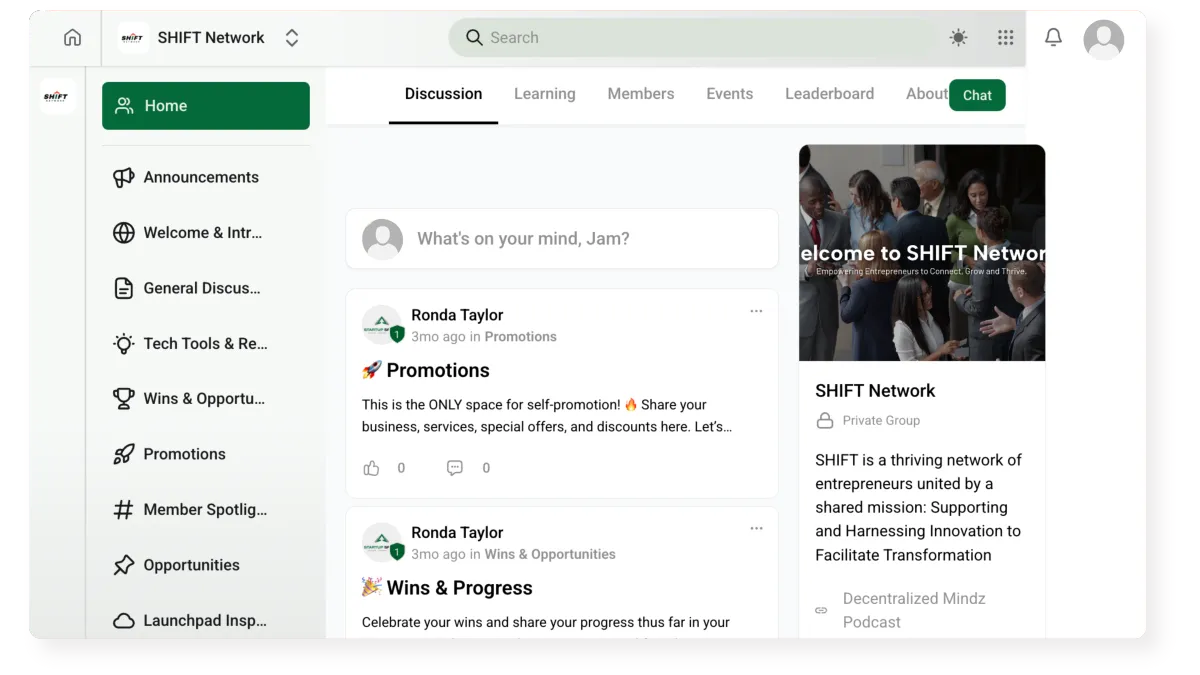
Task: Click Private Group lock icon
Action: [x=825, y=421]
